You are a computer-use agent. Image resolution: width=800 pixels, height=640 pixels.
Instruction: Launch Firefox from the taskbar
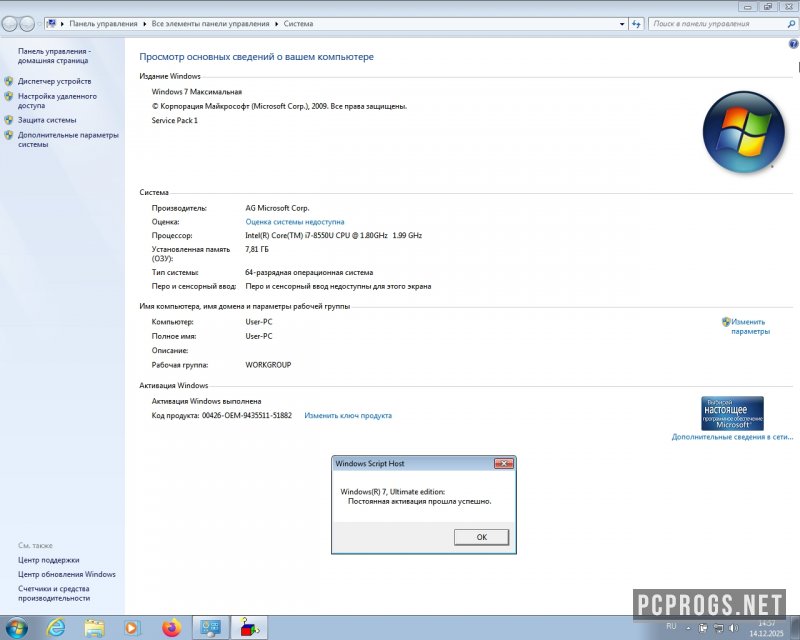pyautogui.click(x=171, y=628)
